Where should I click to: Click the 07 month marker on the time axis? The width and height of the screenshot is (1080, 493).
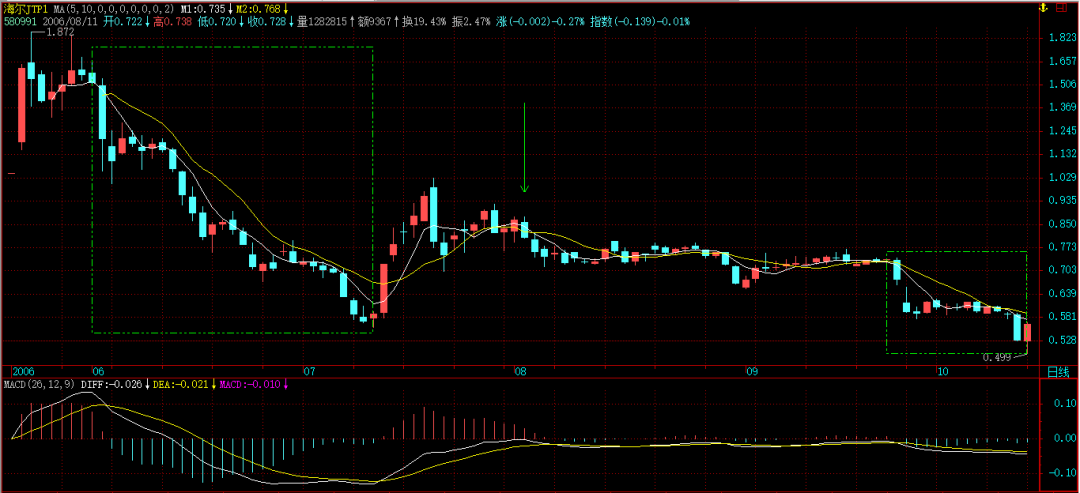pos(309,372)
